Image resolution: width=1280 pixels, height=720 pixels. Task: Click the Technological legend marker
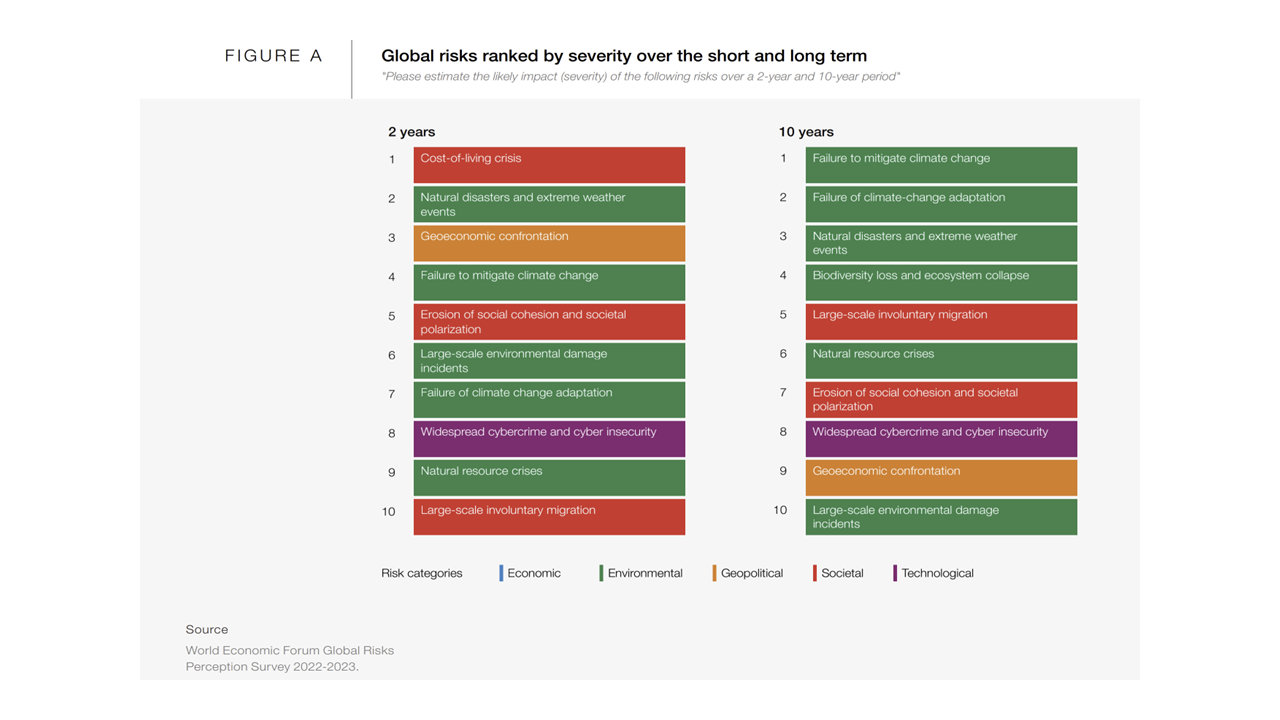(896, 572)
